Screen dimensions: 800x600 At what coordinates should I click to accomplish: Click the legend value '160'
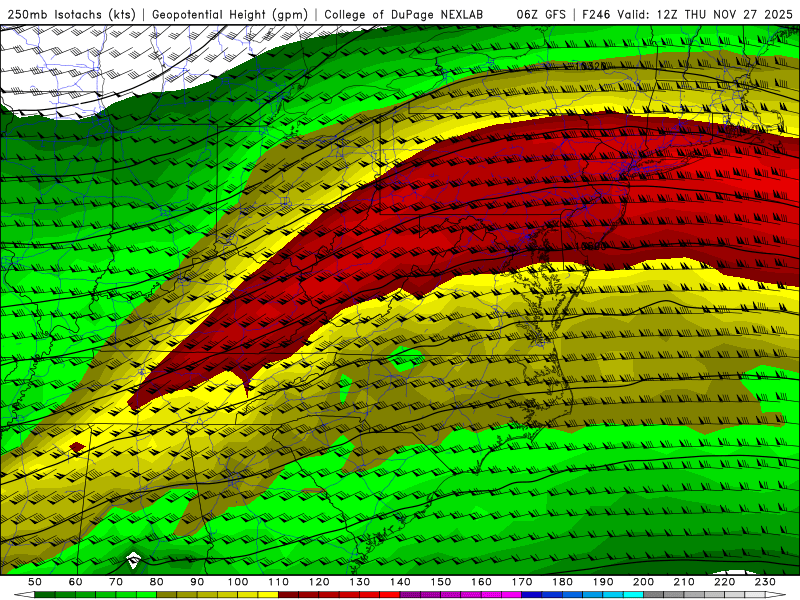481,582
